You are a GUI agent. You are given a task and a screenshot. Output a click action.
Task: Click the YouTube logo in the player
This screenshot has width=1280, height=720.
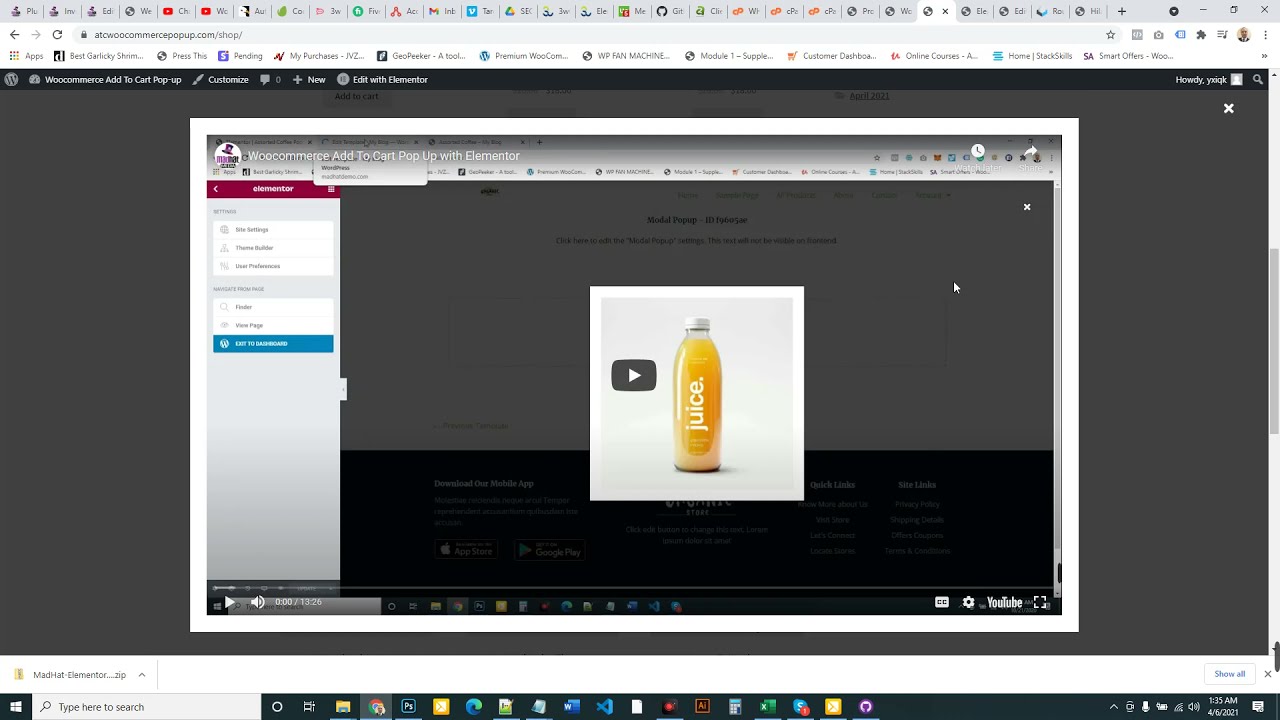1004,602
